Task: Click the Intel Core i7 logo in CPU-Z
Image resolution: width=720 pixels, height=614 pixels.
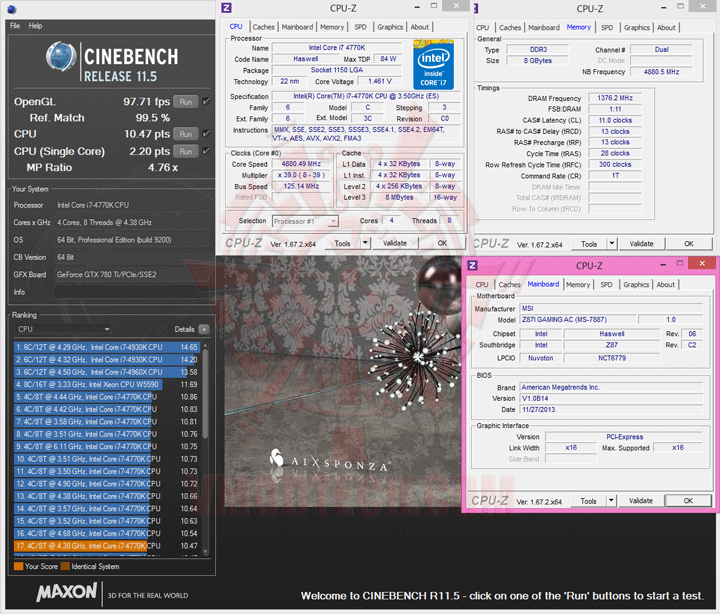Action: 433,65
